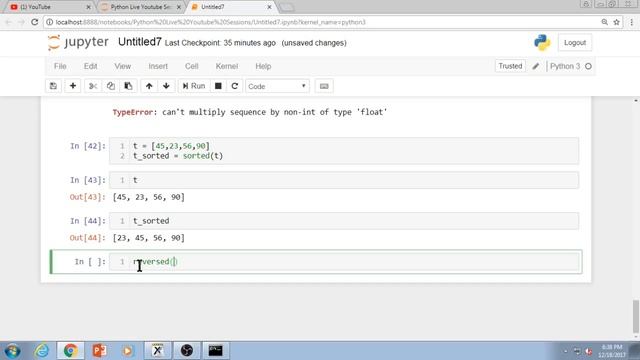Open command palette keyboard icon

coord(324,86)
